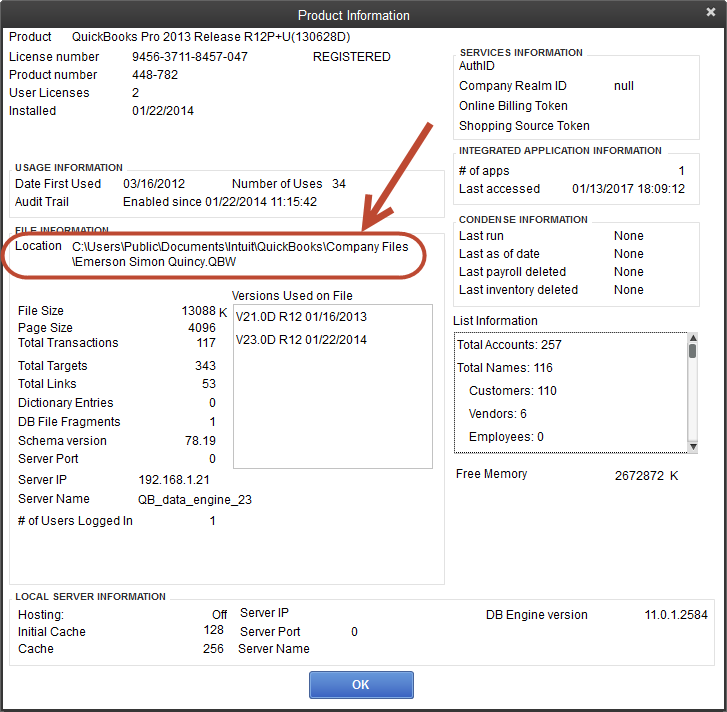Click the Last run None value
Screen dimensions: 727x712
coord(629,235)
